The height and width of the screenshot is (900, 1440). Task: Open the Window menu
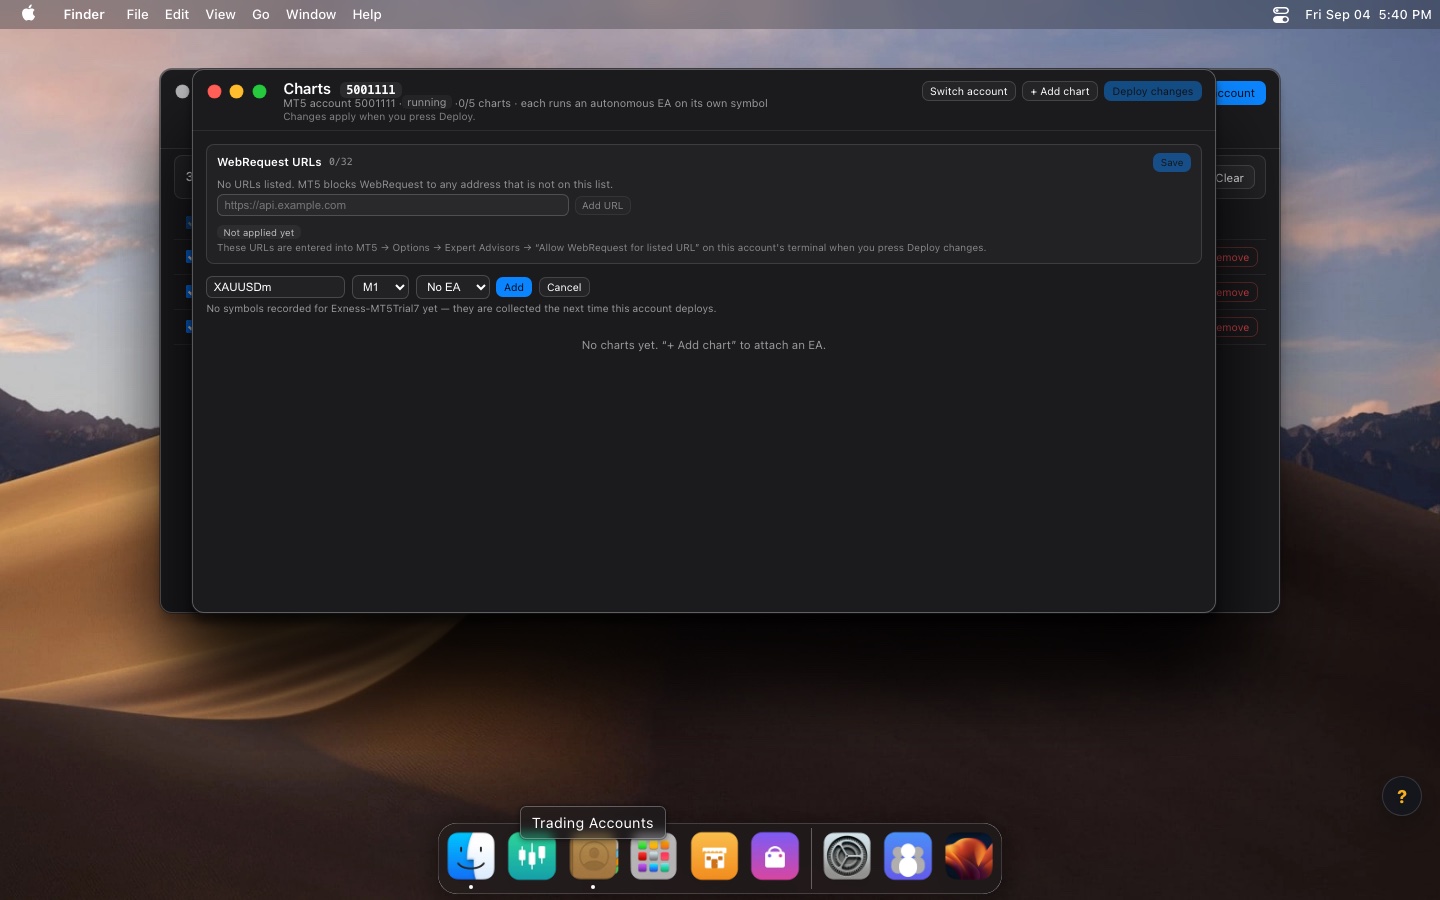(x=311, y=14)
